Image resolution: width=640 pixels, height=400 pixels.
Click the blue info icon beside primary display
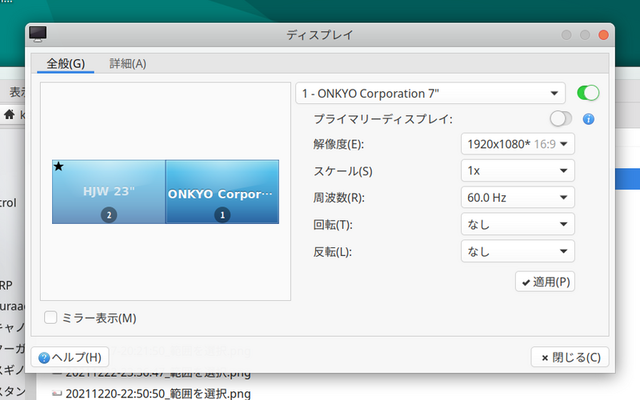click(588, 119)
